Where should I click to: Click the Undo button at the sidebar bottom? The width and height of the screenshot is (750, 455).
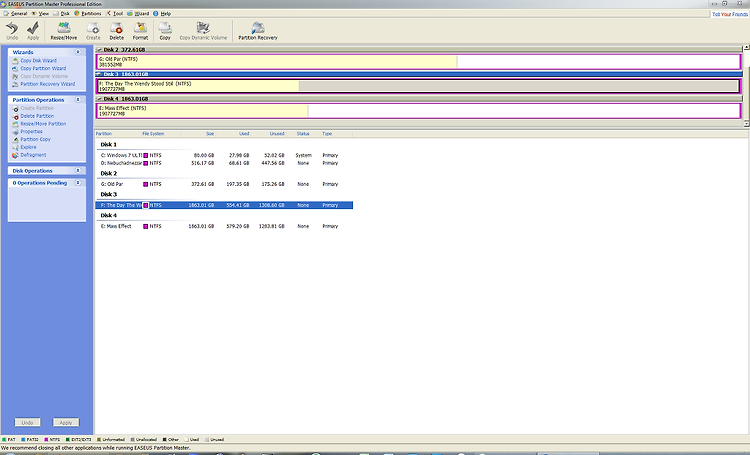27,422
